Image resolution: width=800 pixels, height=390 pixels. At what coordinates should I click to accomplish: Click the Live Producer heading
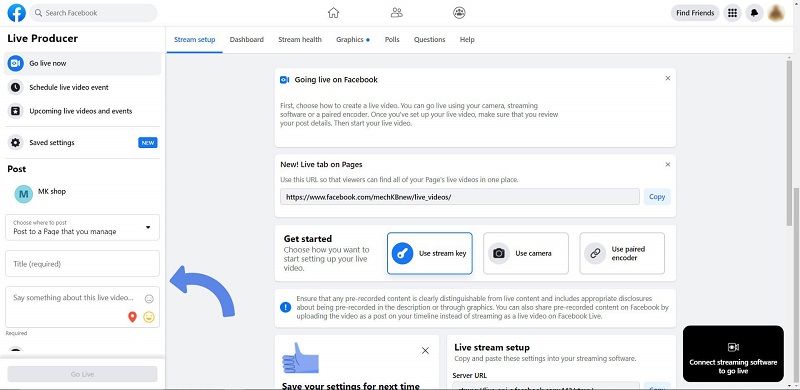point(42,38)
